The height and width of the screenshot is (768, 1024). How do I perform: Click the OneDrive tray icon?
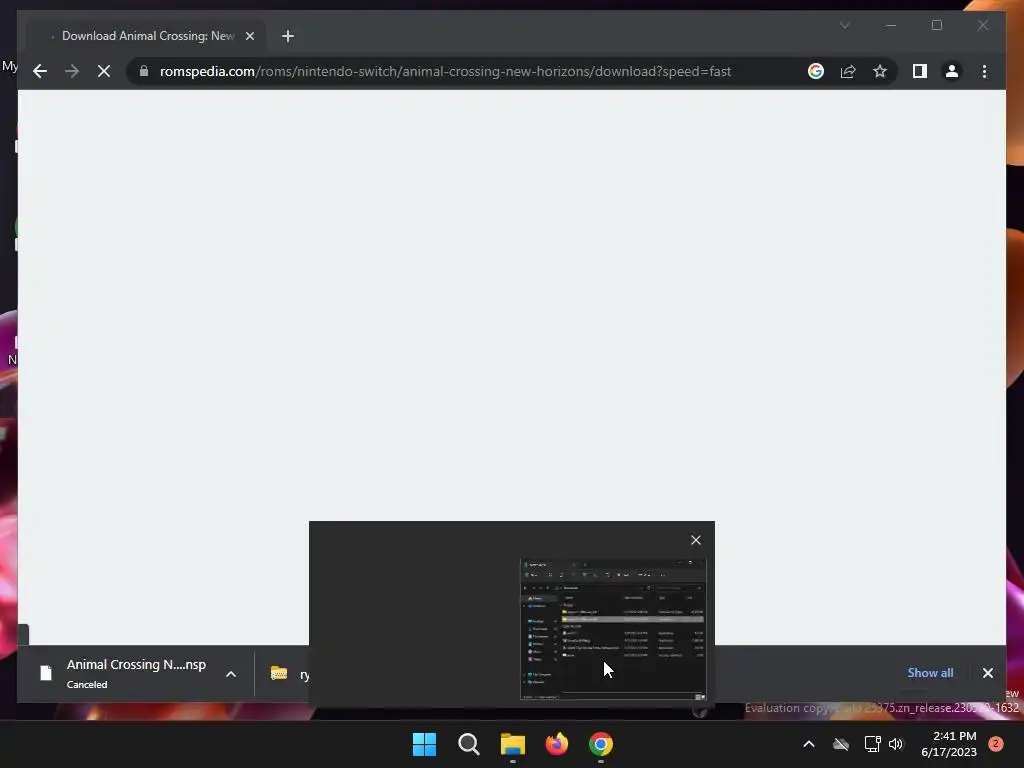coord(841,744)
